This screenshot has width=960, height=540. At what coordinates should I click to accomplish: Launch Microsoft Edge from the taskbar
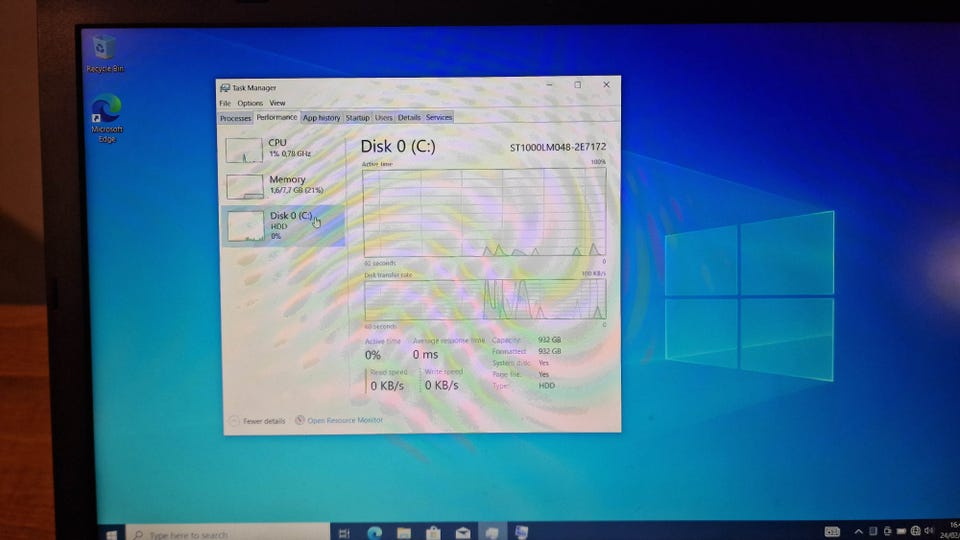[x=374, y=533]
